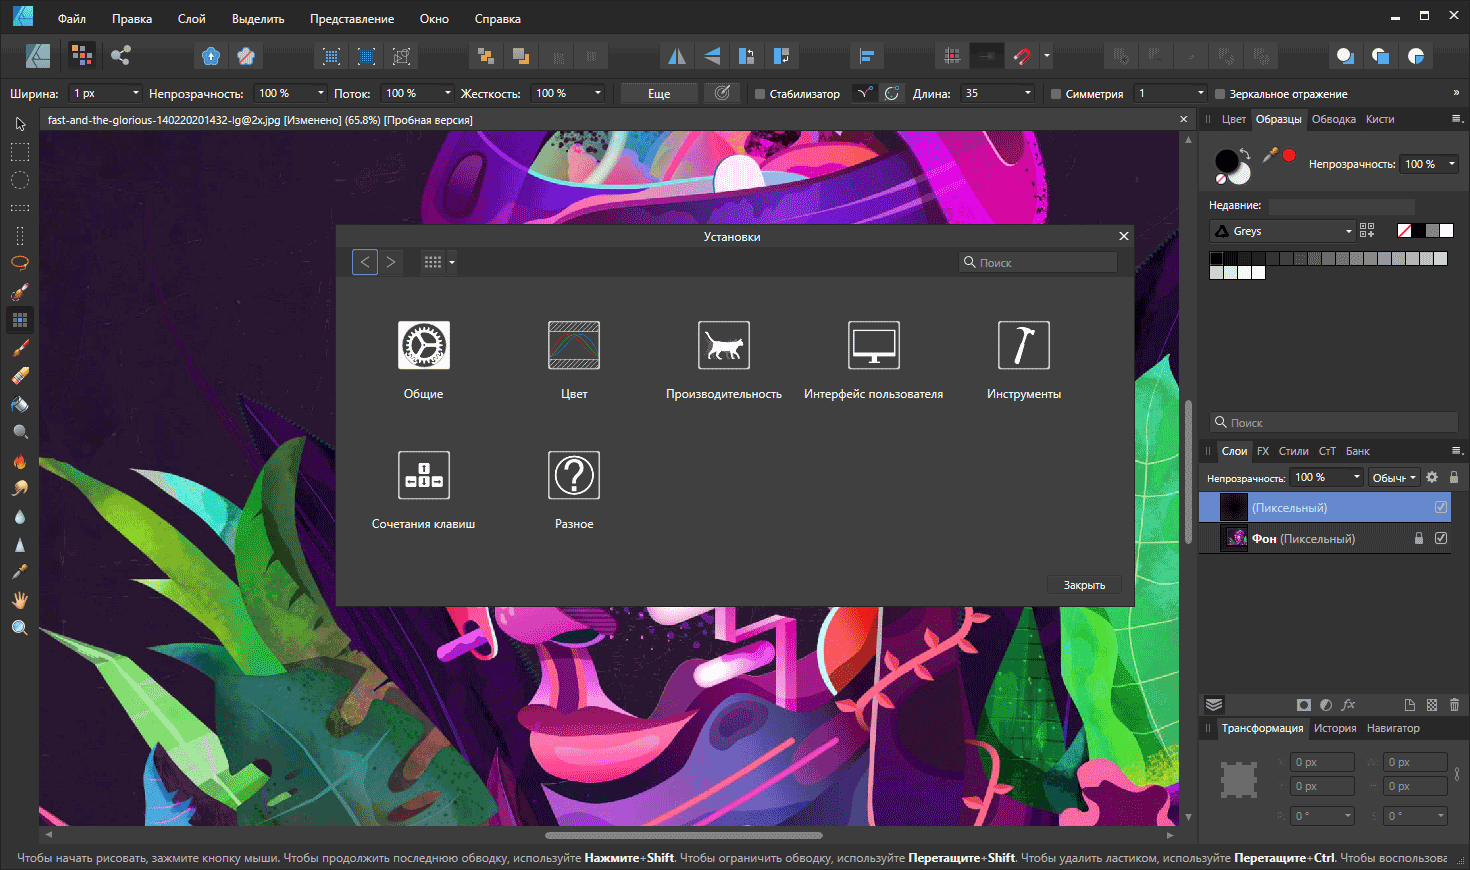The height and width of the screenshot is (870, 1470).
Task: Enable the Симметрия checkbox
Action: pyautogui.click(x=1055, y=94)
